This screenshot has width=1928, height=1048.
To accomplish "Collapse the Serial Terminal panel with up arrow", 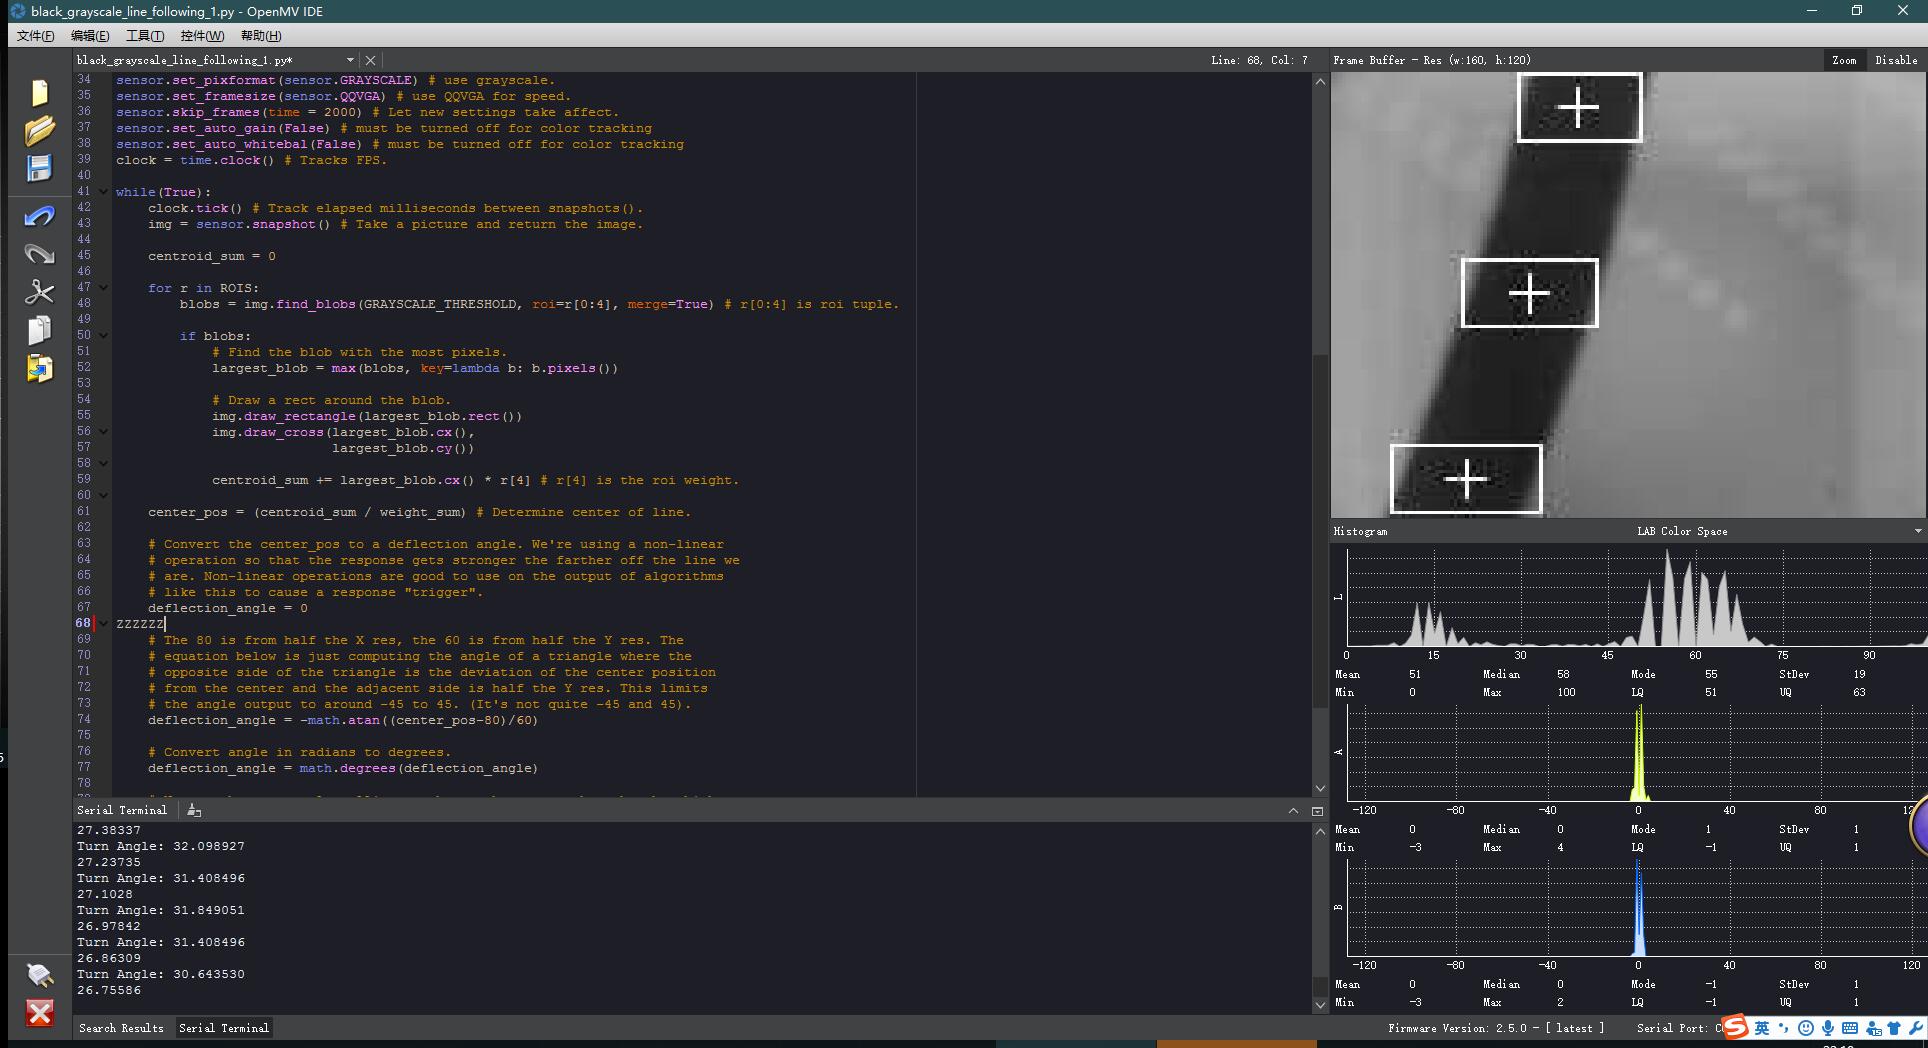I will pyautogui.click(x=1293, y=810).
